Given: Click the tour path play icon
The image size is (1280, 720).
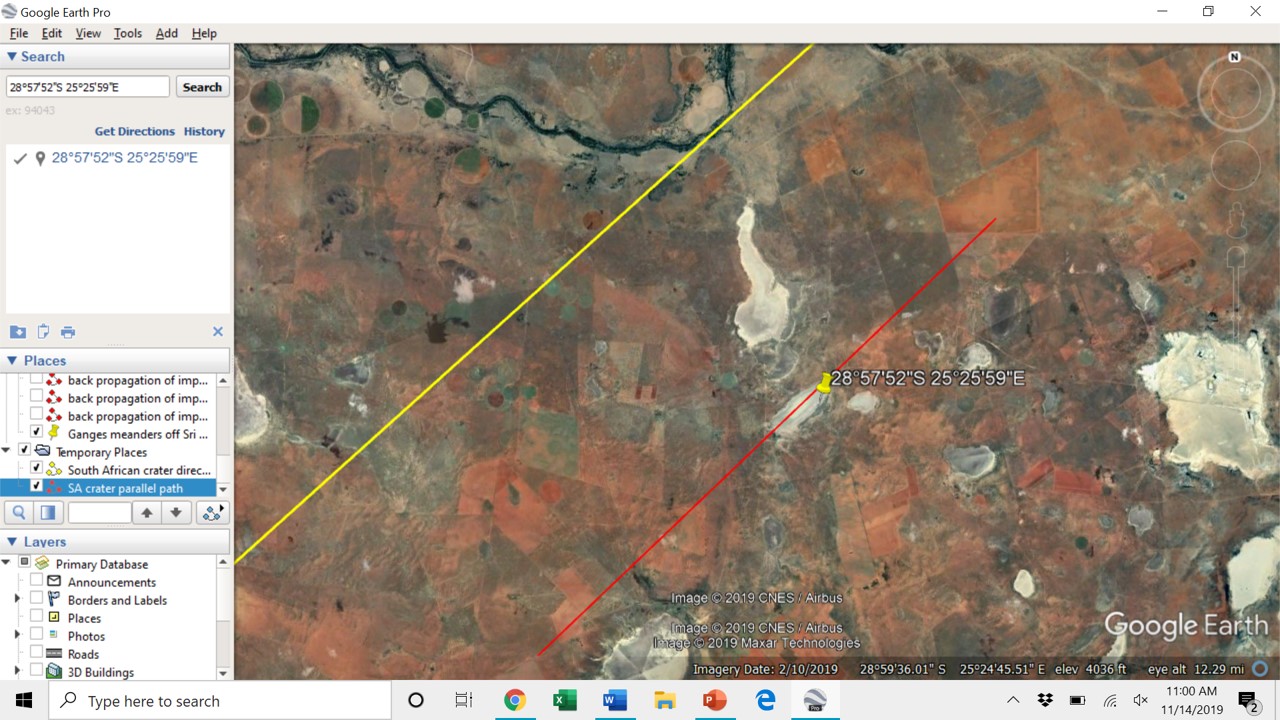Looking at the screenshot, I should pos(212,513).
